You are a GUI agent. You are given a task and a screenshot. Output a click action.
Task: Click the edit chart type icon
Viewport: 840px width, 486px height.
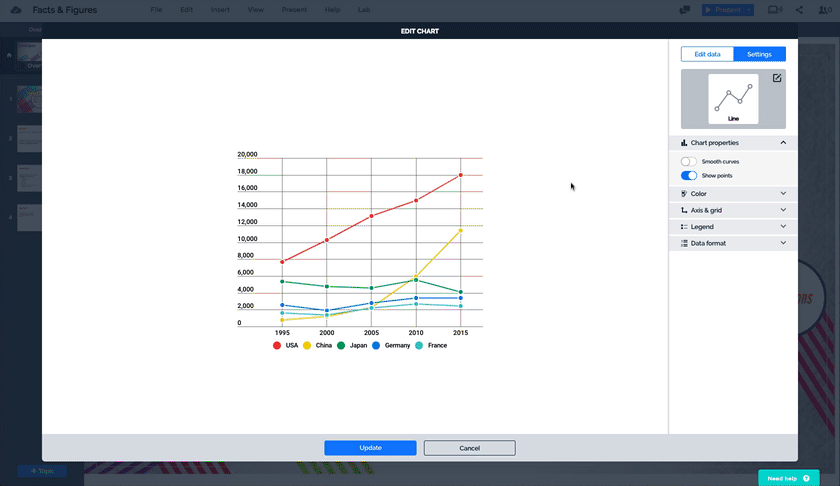pyautogui.click(x=777, y=78)
